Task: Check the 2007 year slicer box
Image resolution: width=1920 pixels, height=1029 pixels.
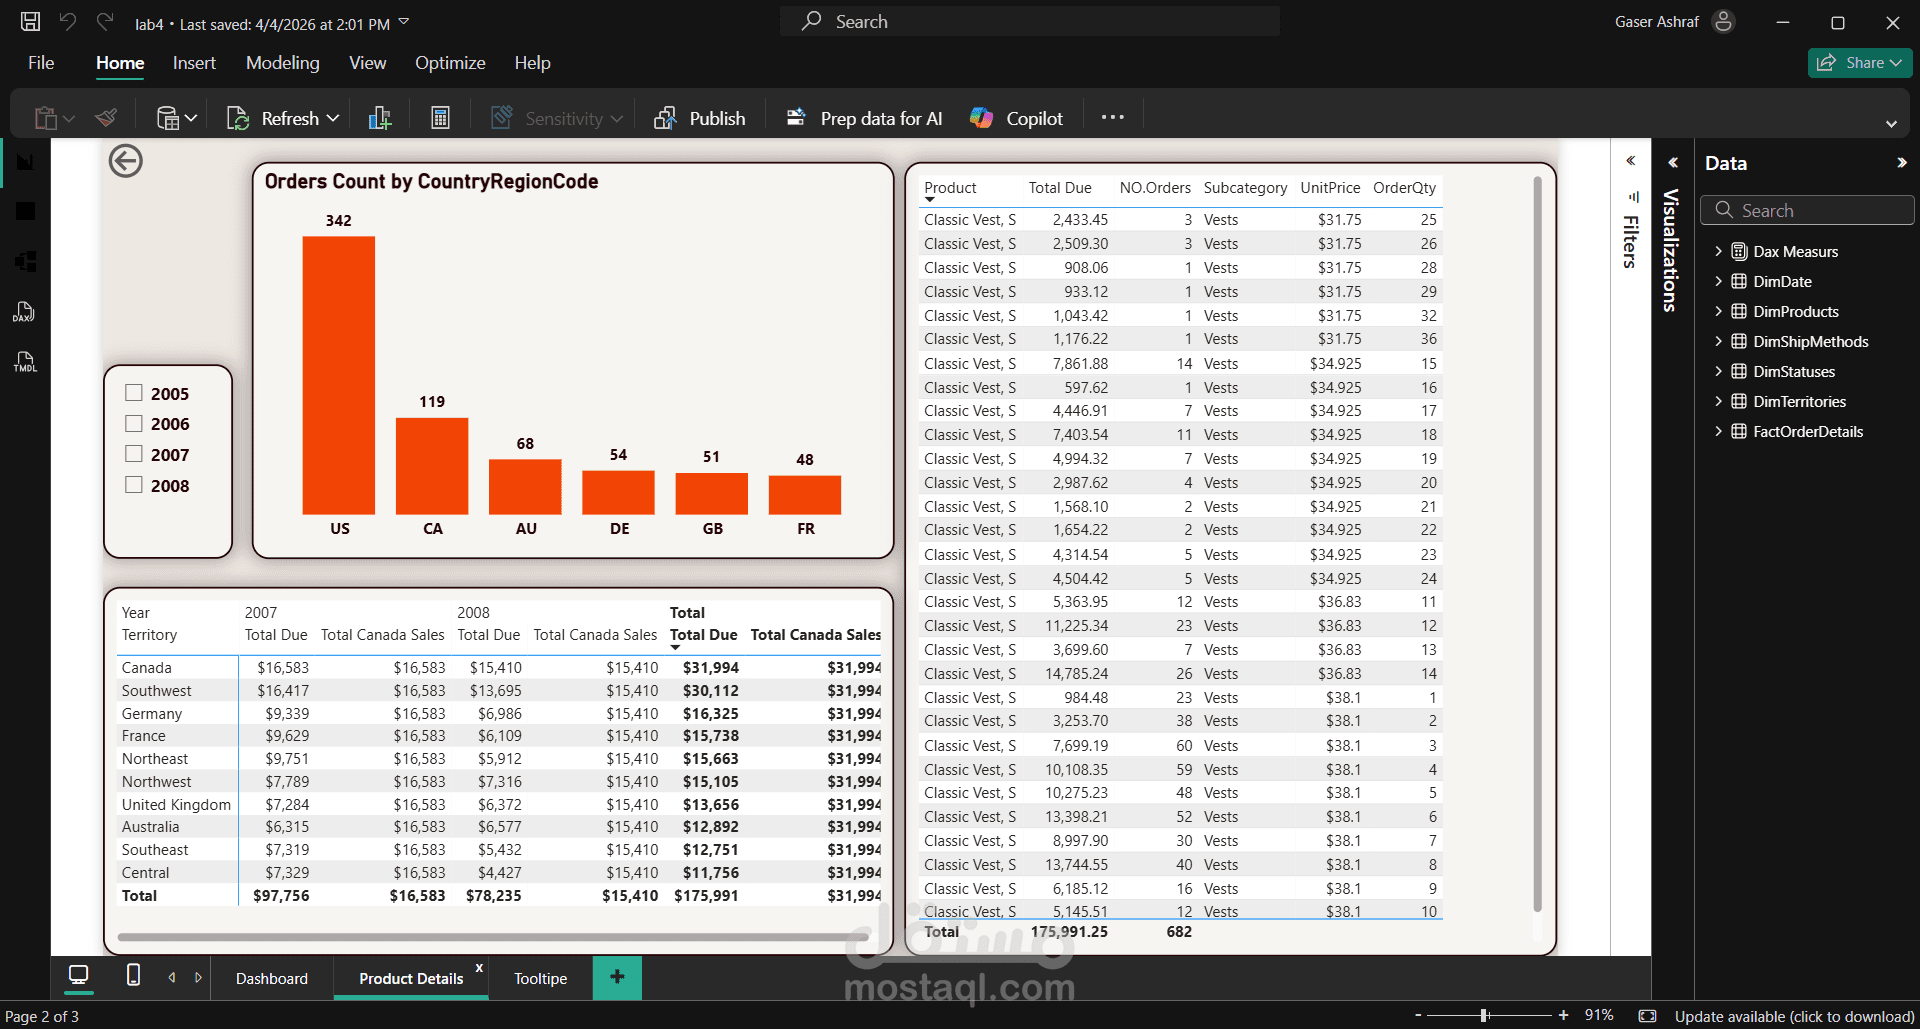Action: [x=134, y=454]
